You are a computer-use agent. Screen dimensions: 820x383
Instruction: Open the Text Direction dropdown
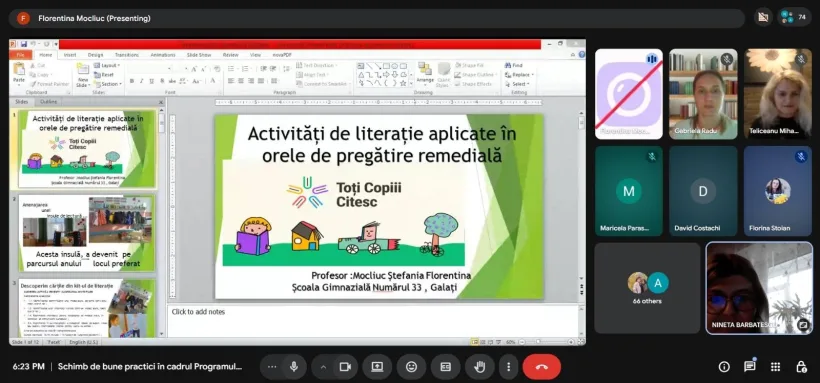point(317,65)
